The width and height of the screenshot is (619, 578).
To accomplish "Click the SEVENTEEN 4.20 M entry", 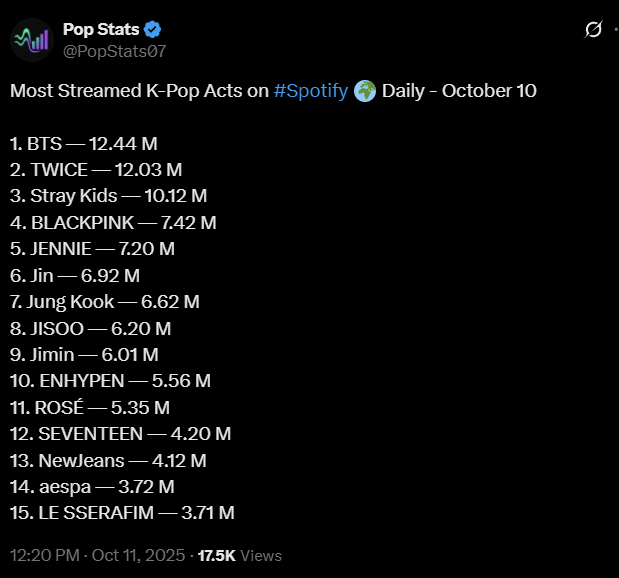I will 120,434.
